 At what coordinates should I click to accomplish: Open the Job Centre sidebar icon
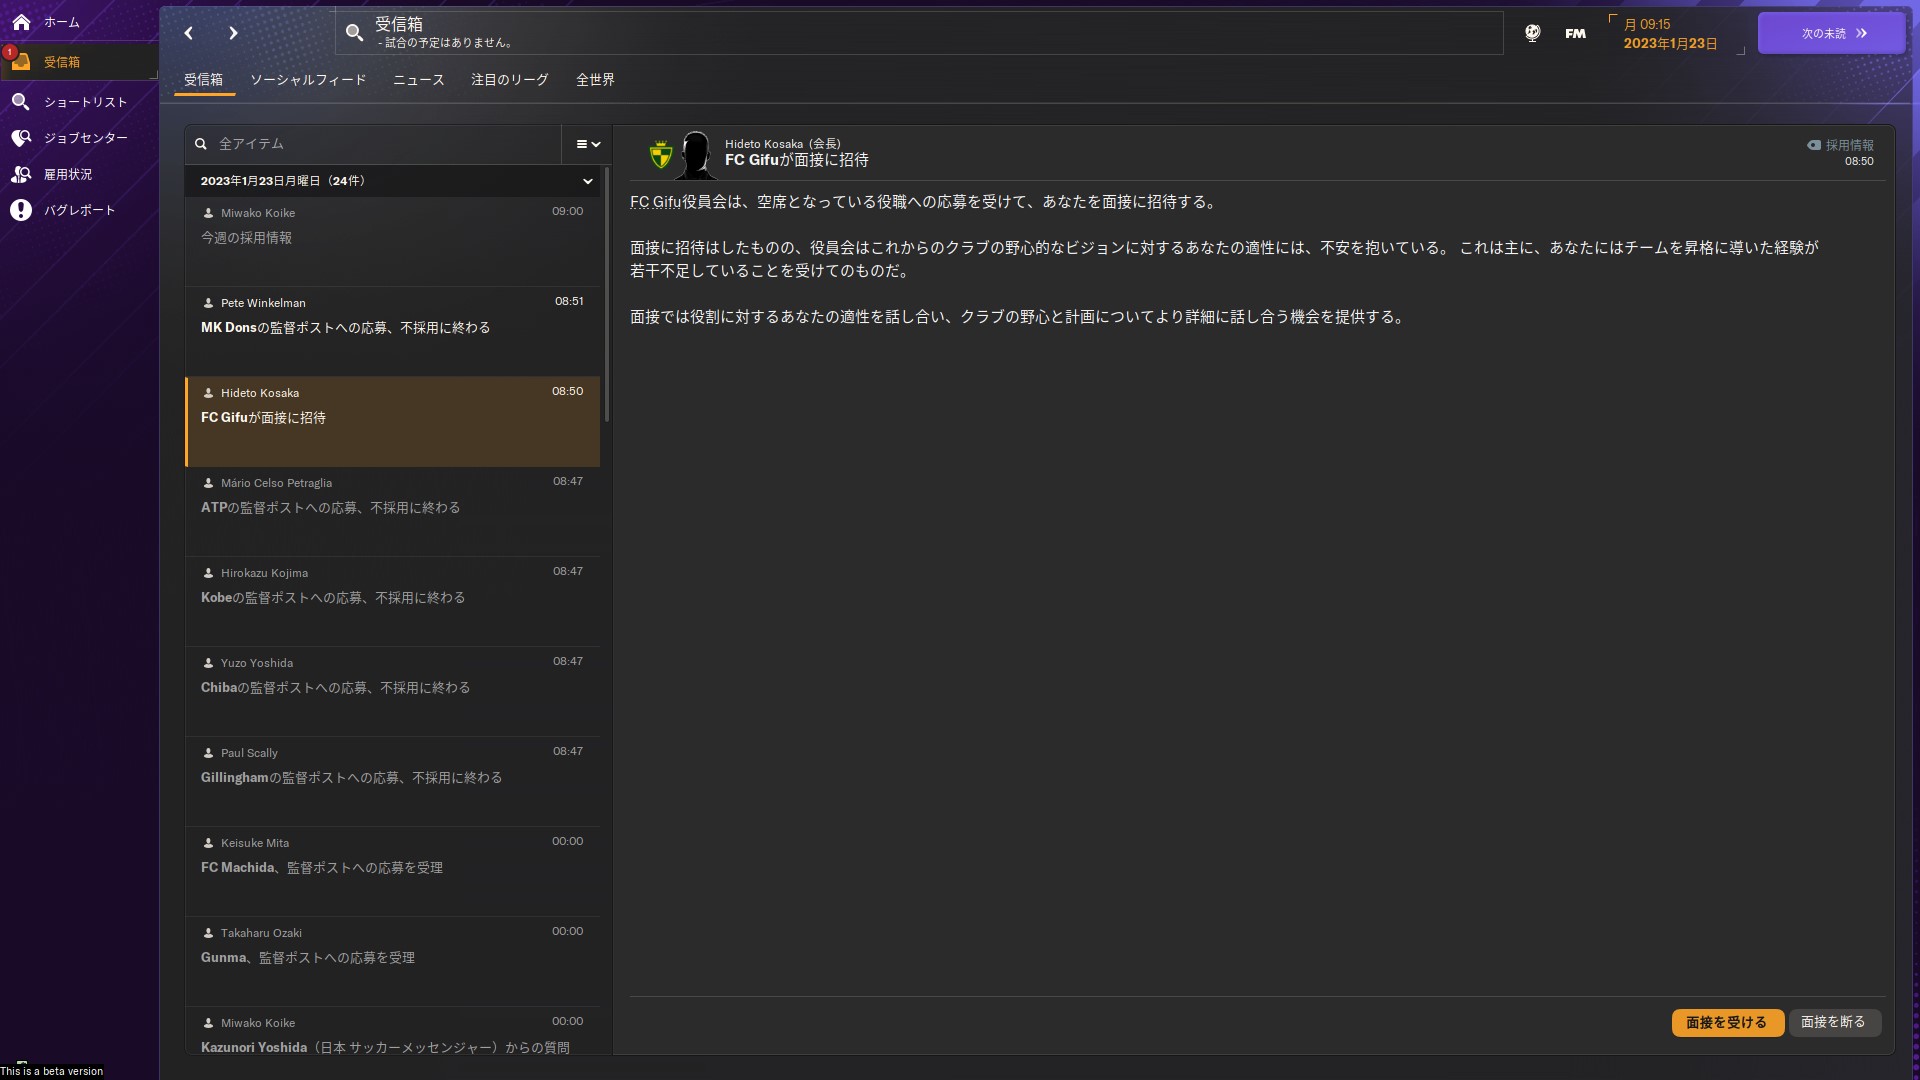21,138
